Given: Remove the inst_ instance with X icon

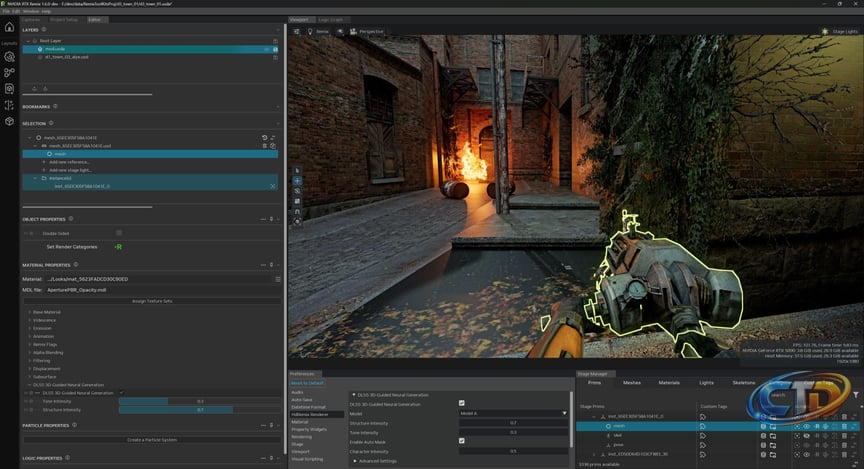Looking at the screenshot, I should click(x=273, y=186).
